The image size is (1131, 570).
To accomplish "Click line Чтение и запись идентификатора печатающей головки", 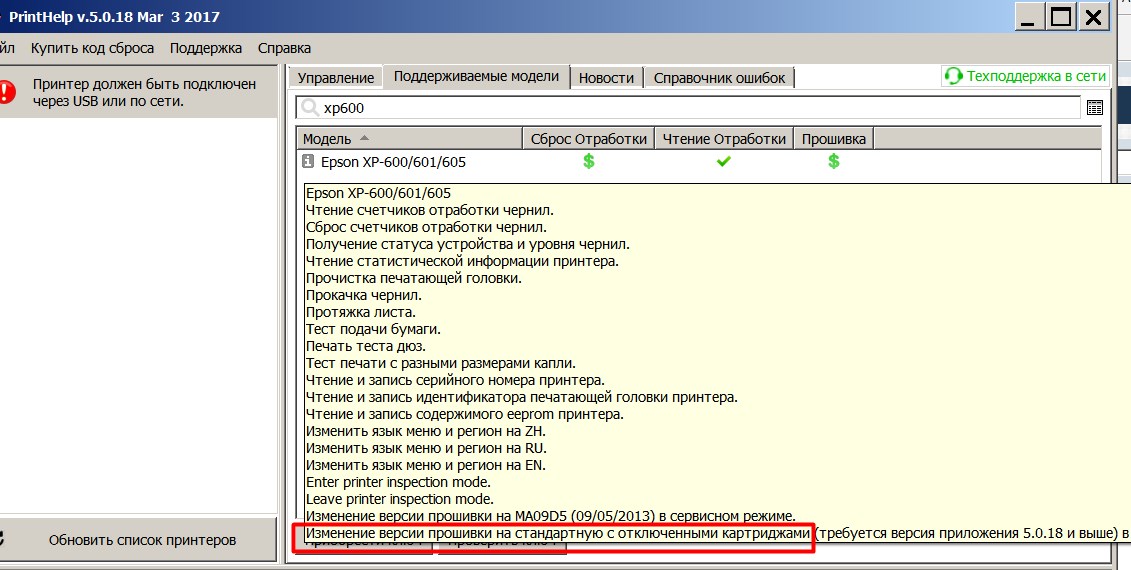I will 522,398.
